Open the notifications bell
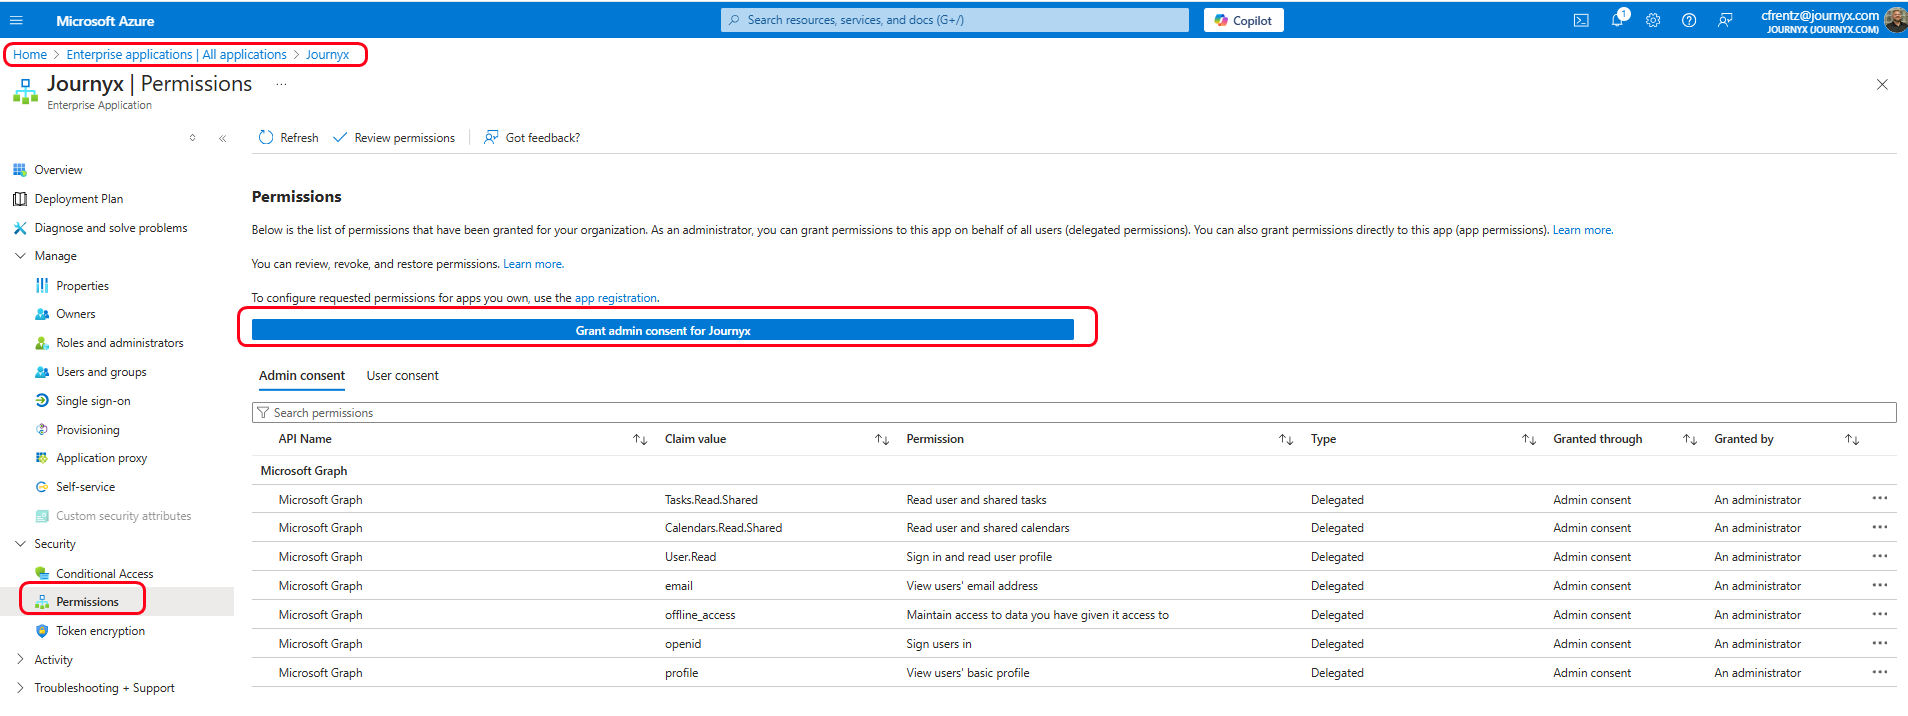The height and width of the screenshot is (716, 1908). click(1618, 19)
